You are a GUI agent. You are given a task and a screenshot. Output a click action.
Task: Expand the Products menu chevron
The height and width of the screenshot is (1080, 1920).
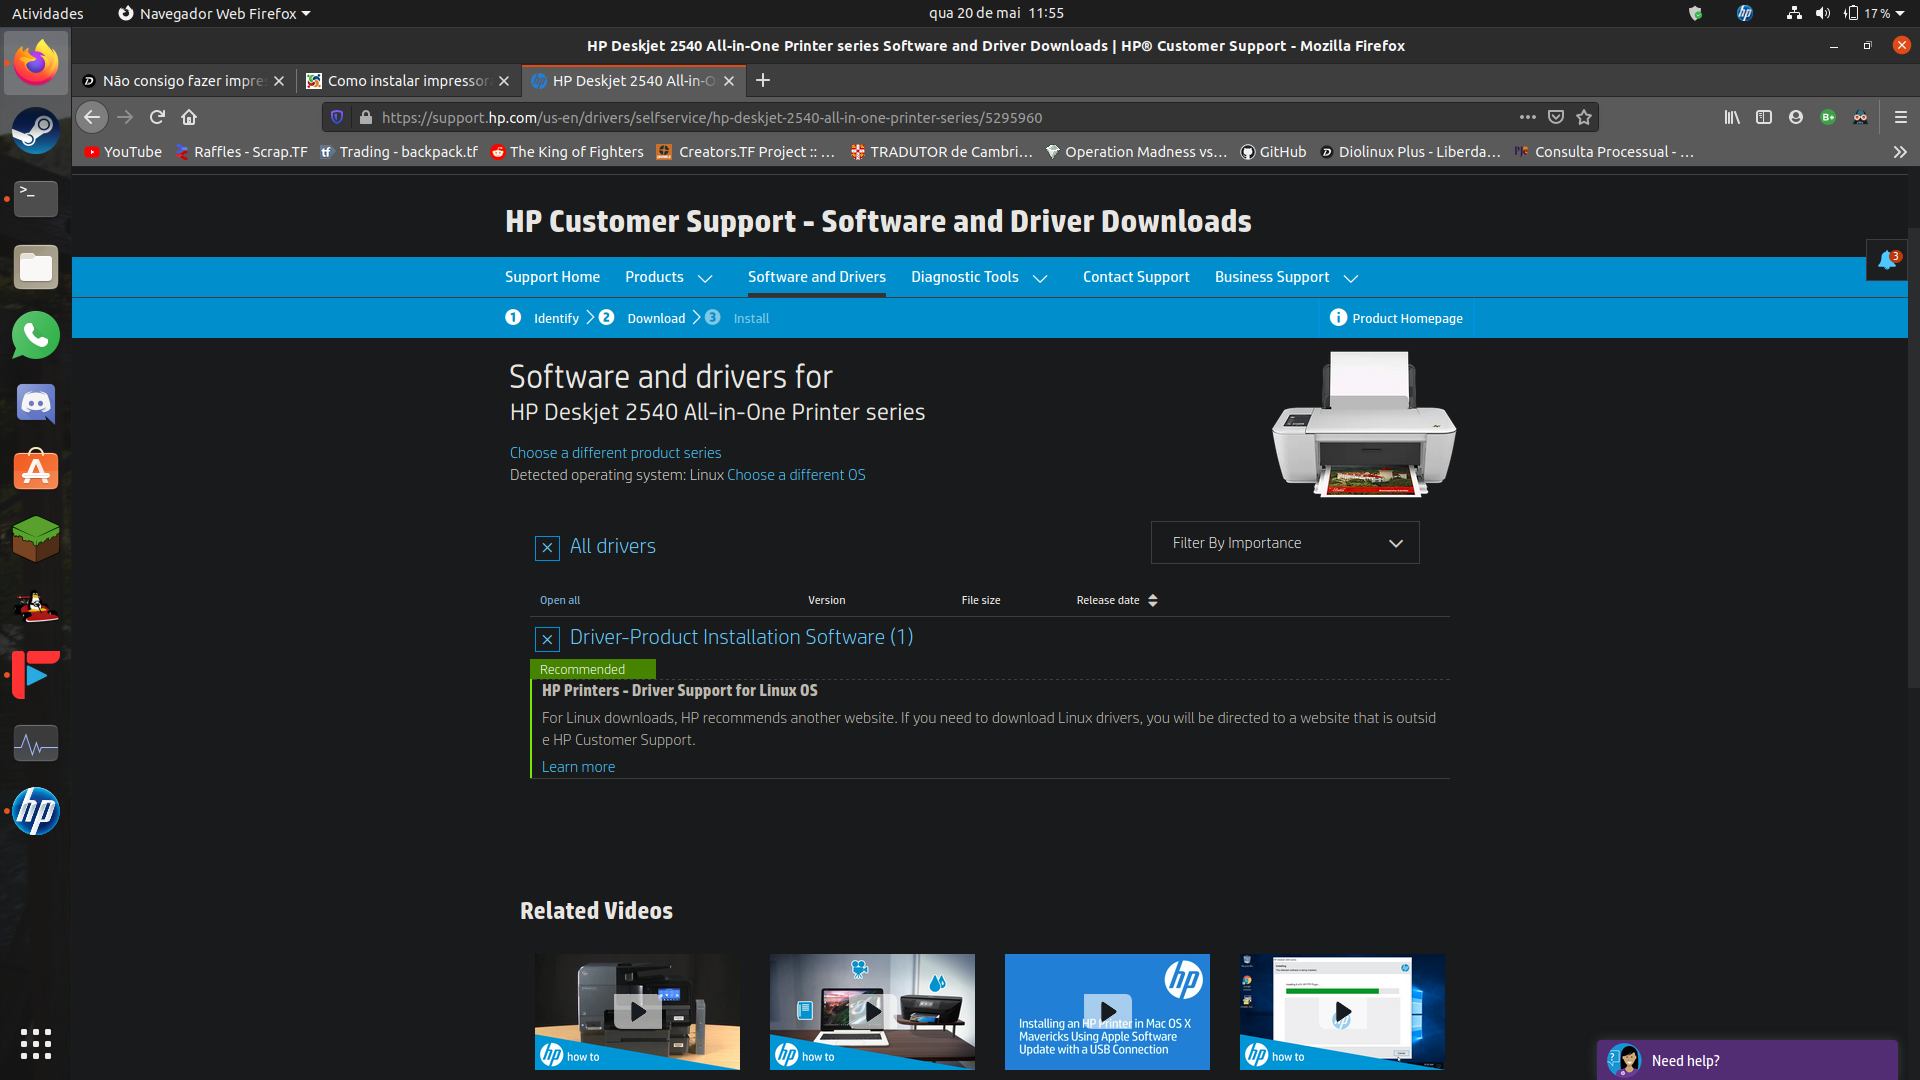point(705,278)
